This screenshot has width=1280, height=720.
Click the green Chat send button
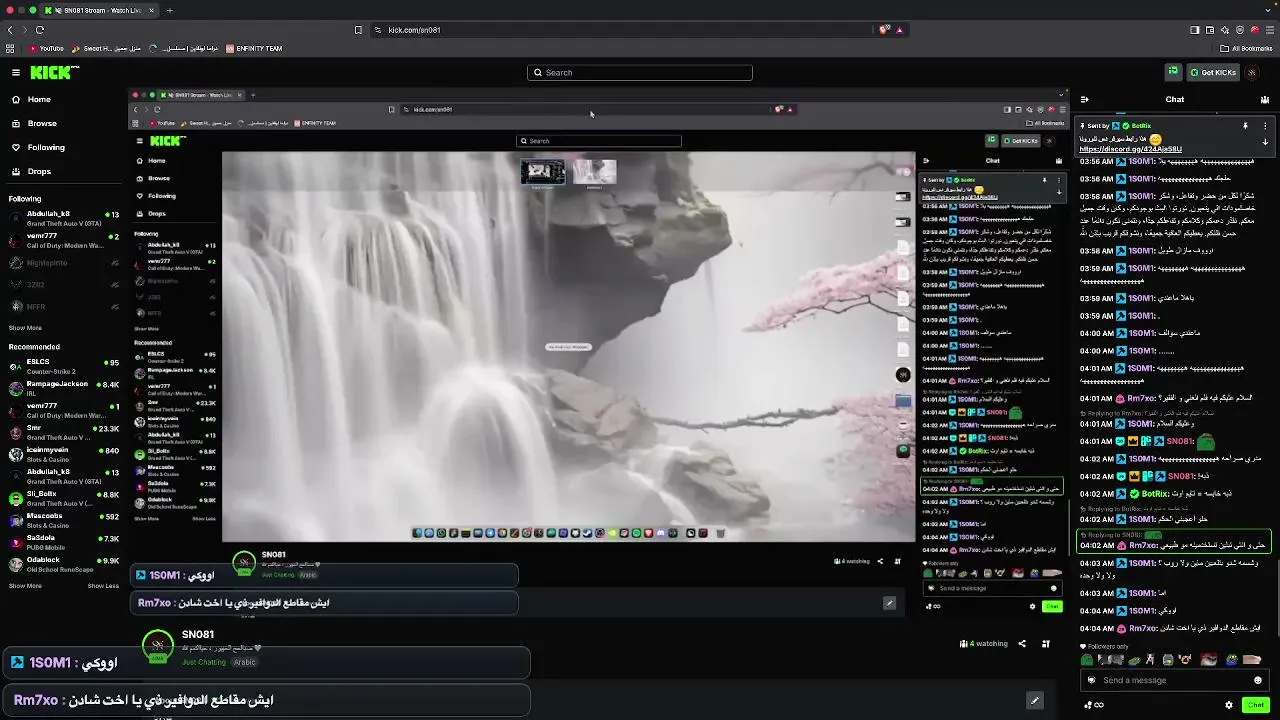click(1256, 705)
